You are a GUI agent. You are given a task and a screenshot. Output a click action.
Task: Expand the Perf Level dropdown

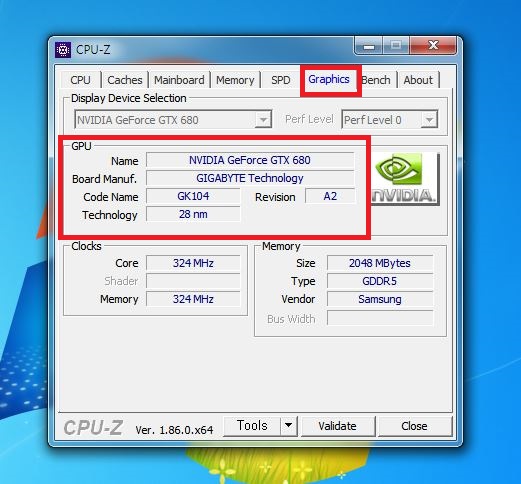(x=389, y=120)
